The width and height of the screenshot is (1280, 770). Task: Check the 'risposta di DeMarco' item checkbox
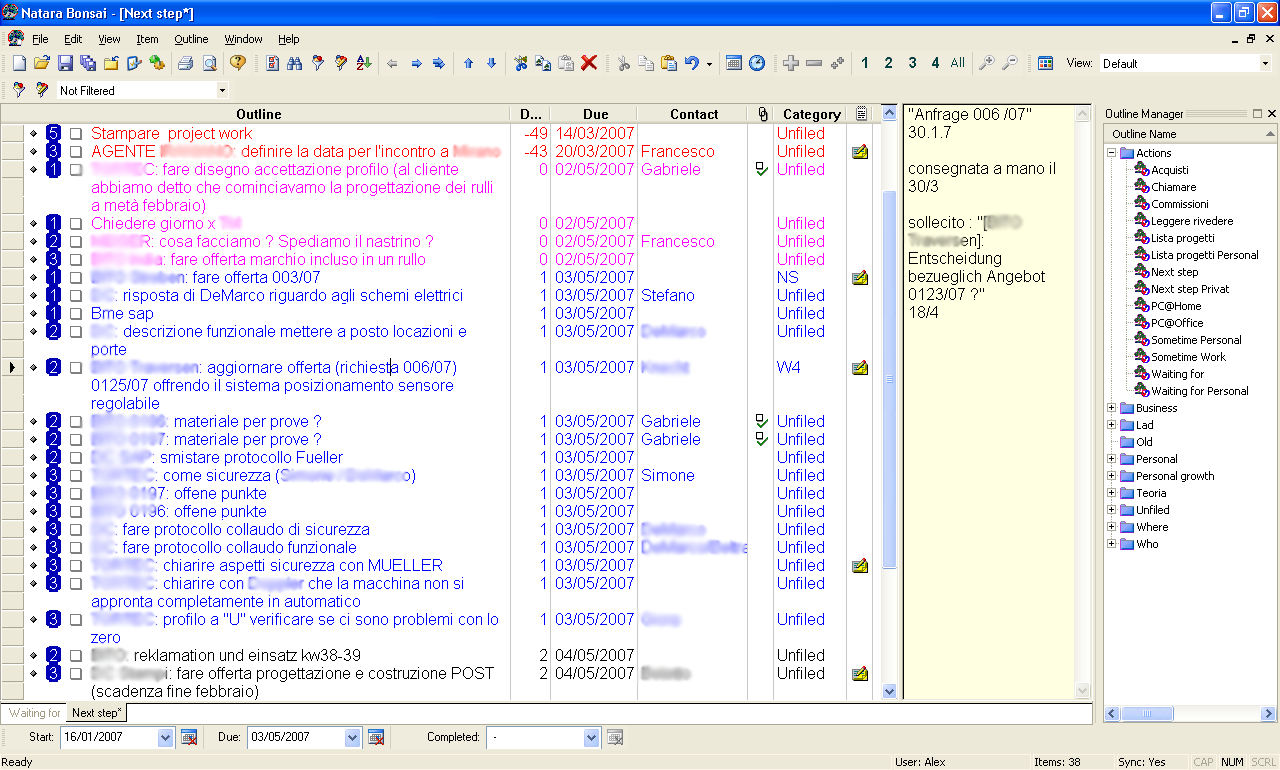tap(75, 296)
